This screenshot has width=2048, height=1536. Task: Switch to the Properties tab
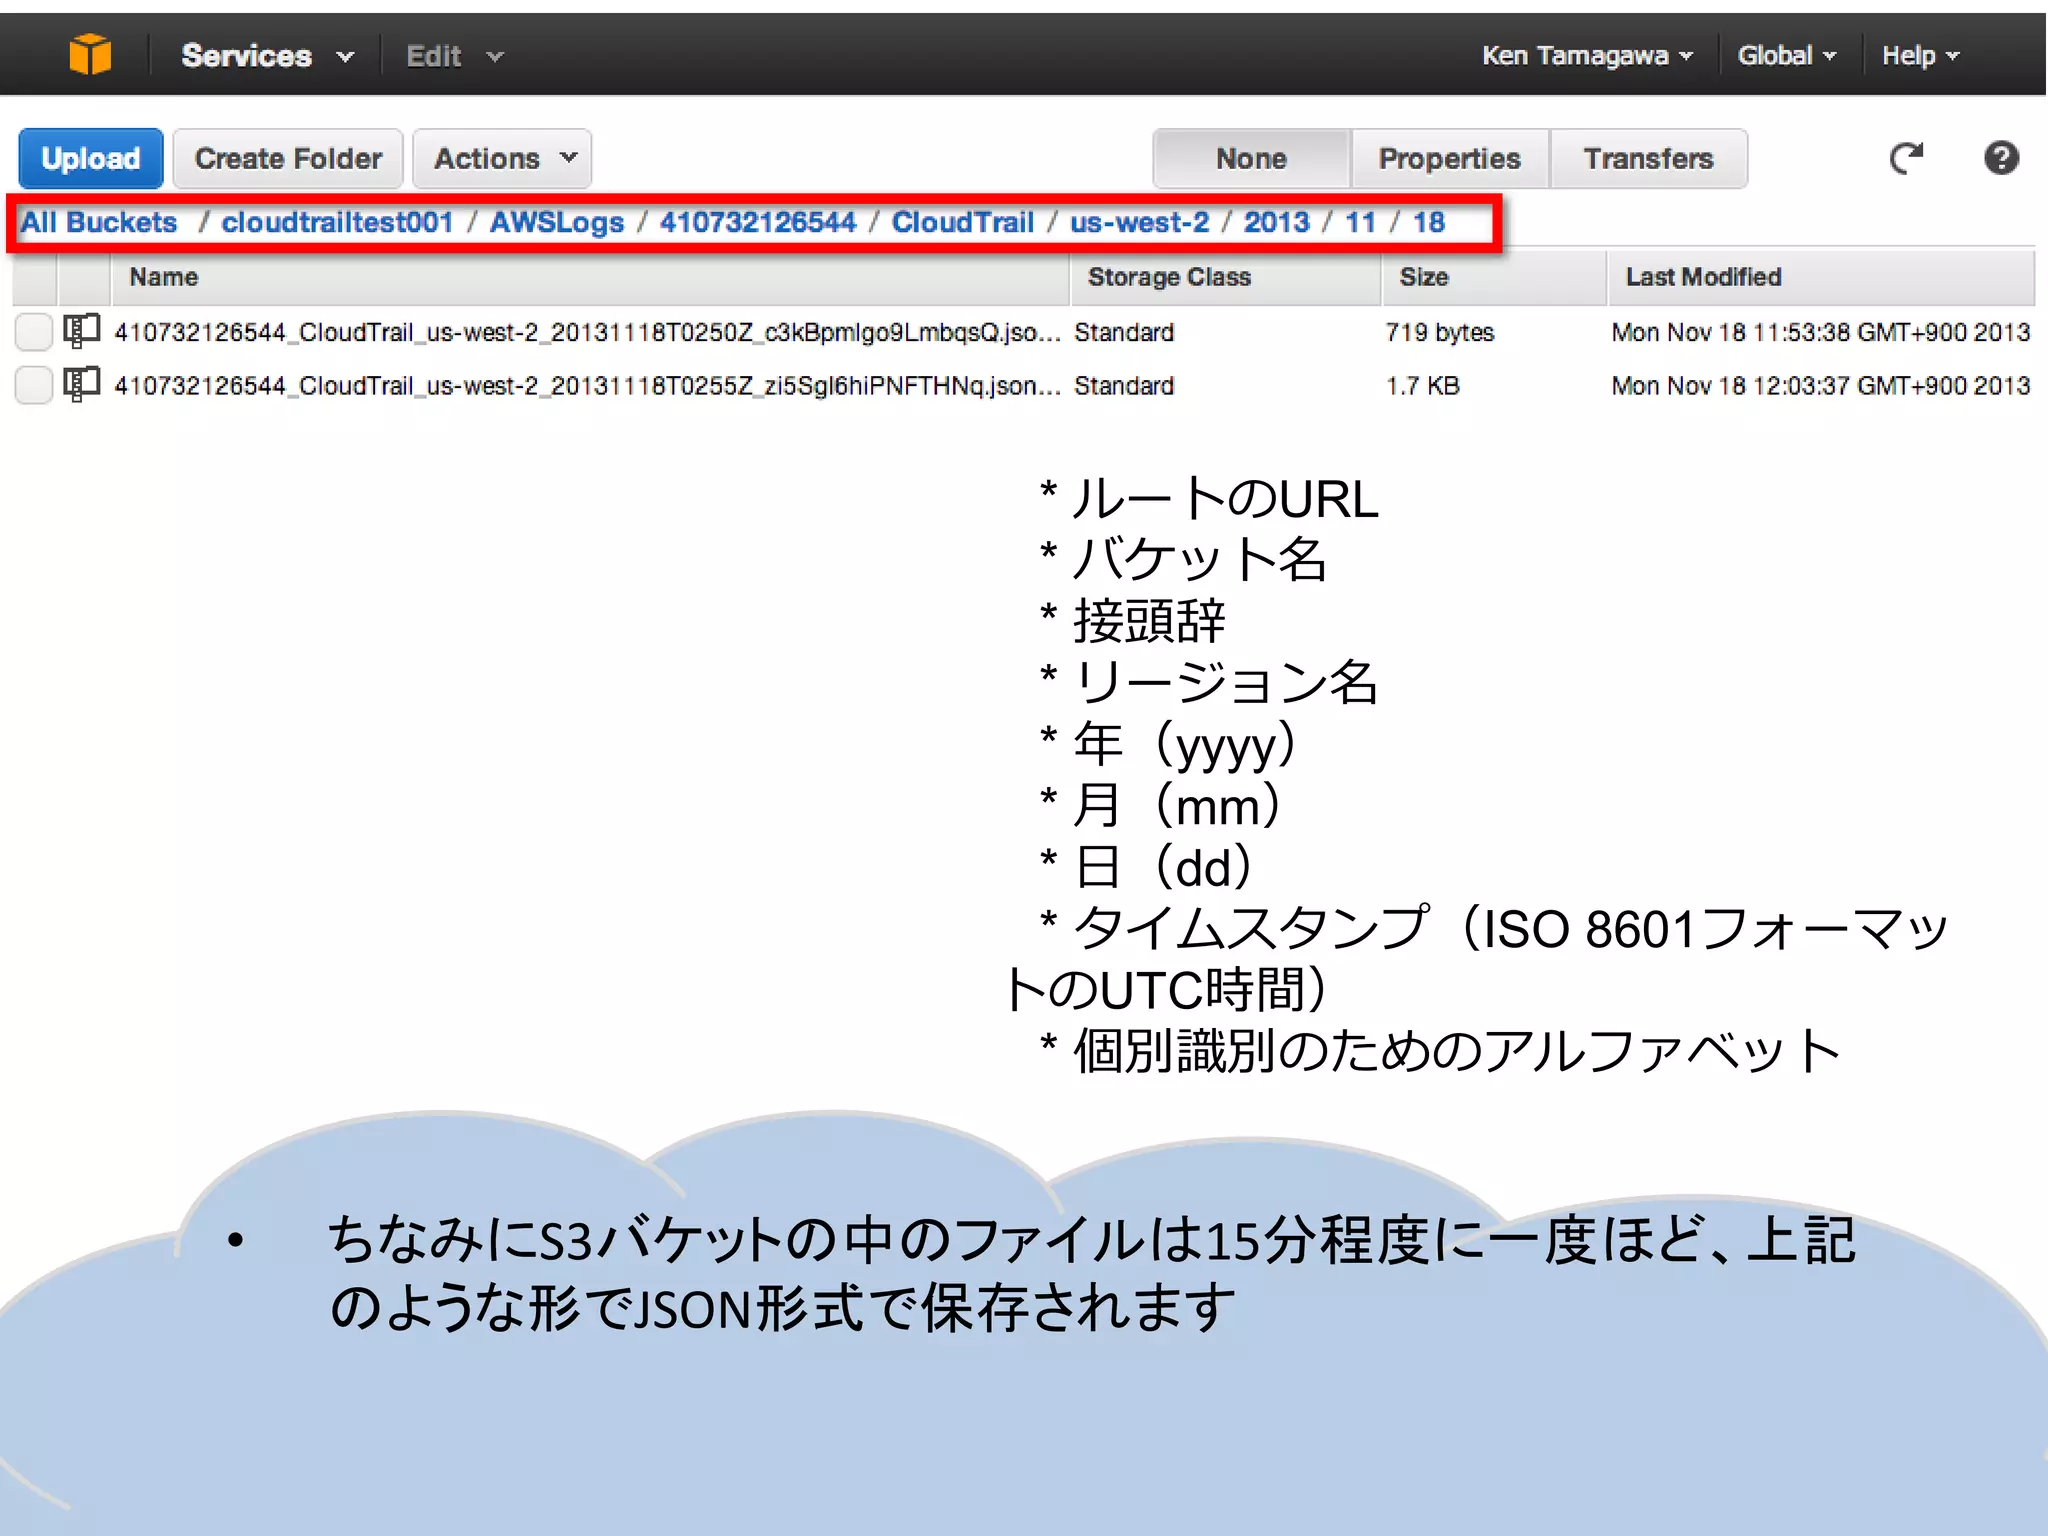1449,158
